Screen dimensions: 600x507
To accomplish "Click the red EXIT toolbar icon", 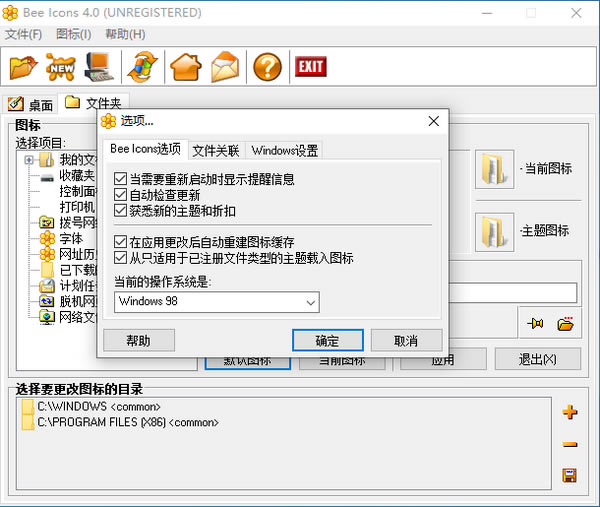I will [311, 67].
